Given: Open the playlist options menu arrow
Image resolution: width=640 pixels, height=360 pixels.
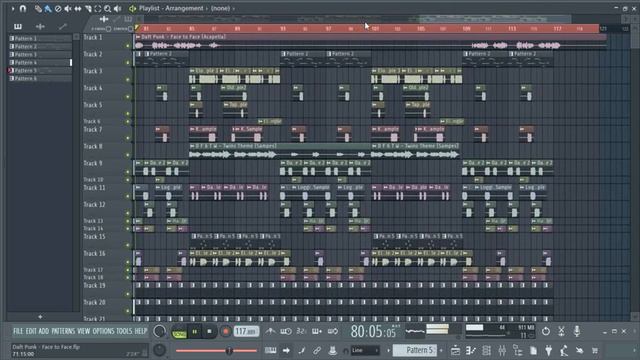Looking at the screenshot, I should click(13, 8).
